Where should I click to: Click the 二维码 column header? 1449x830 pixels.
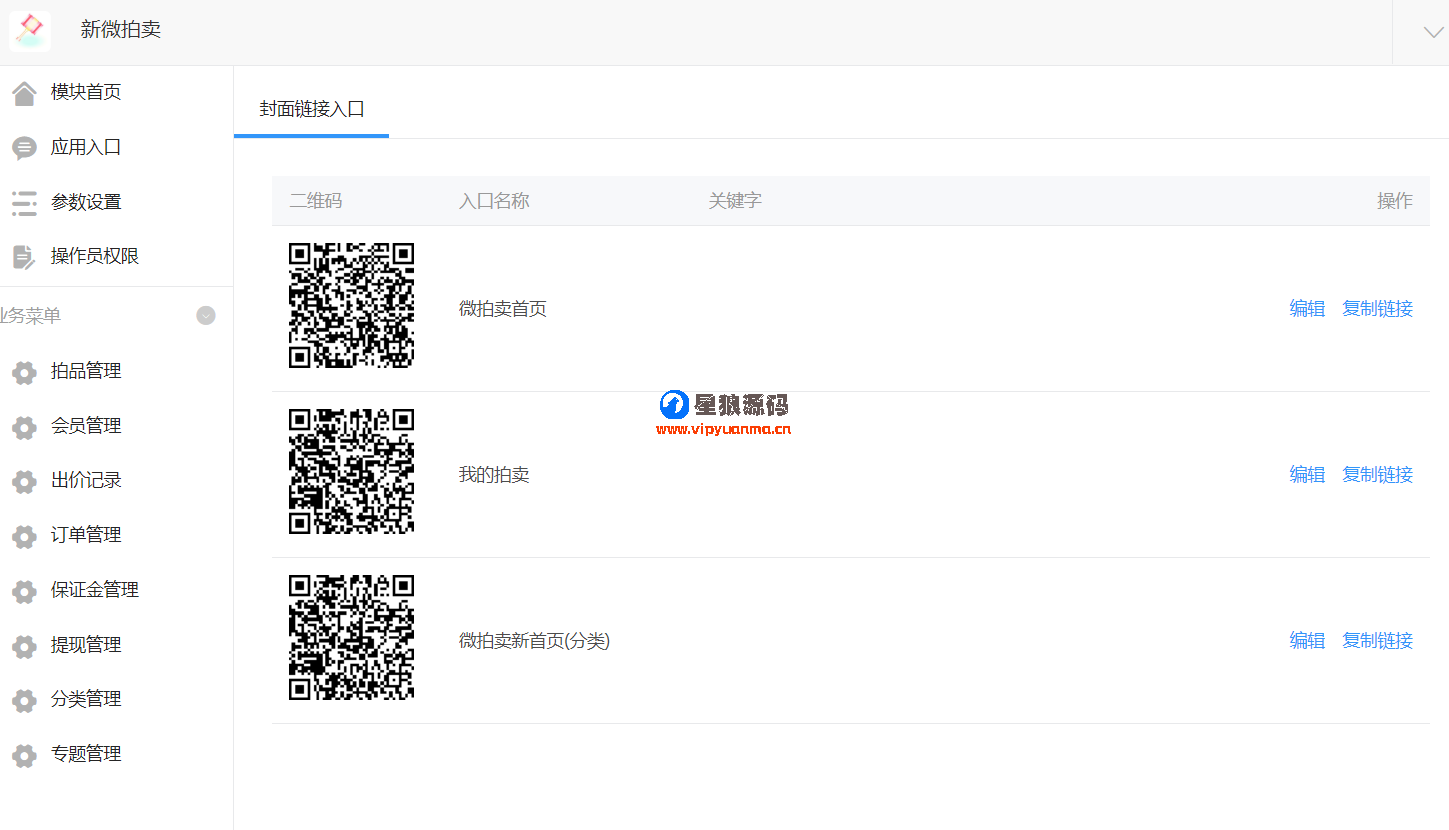coord(316,201)
